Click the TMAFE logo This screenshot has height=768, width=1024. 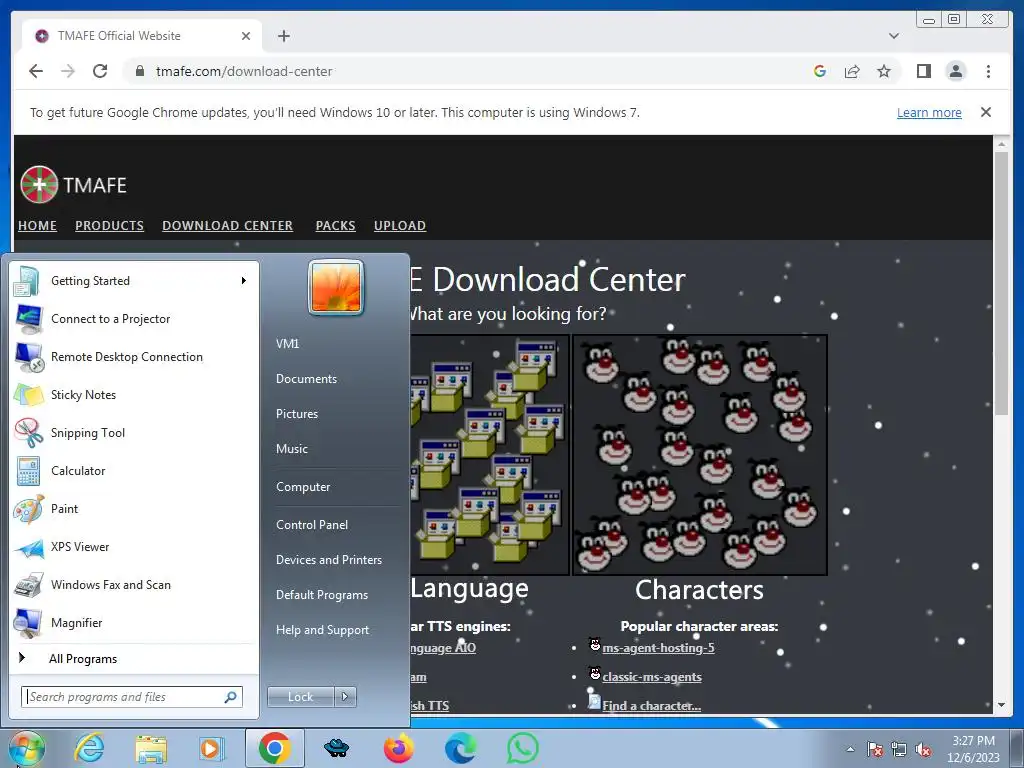[x=73, y=185]
